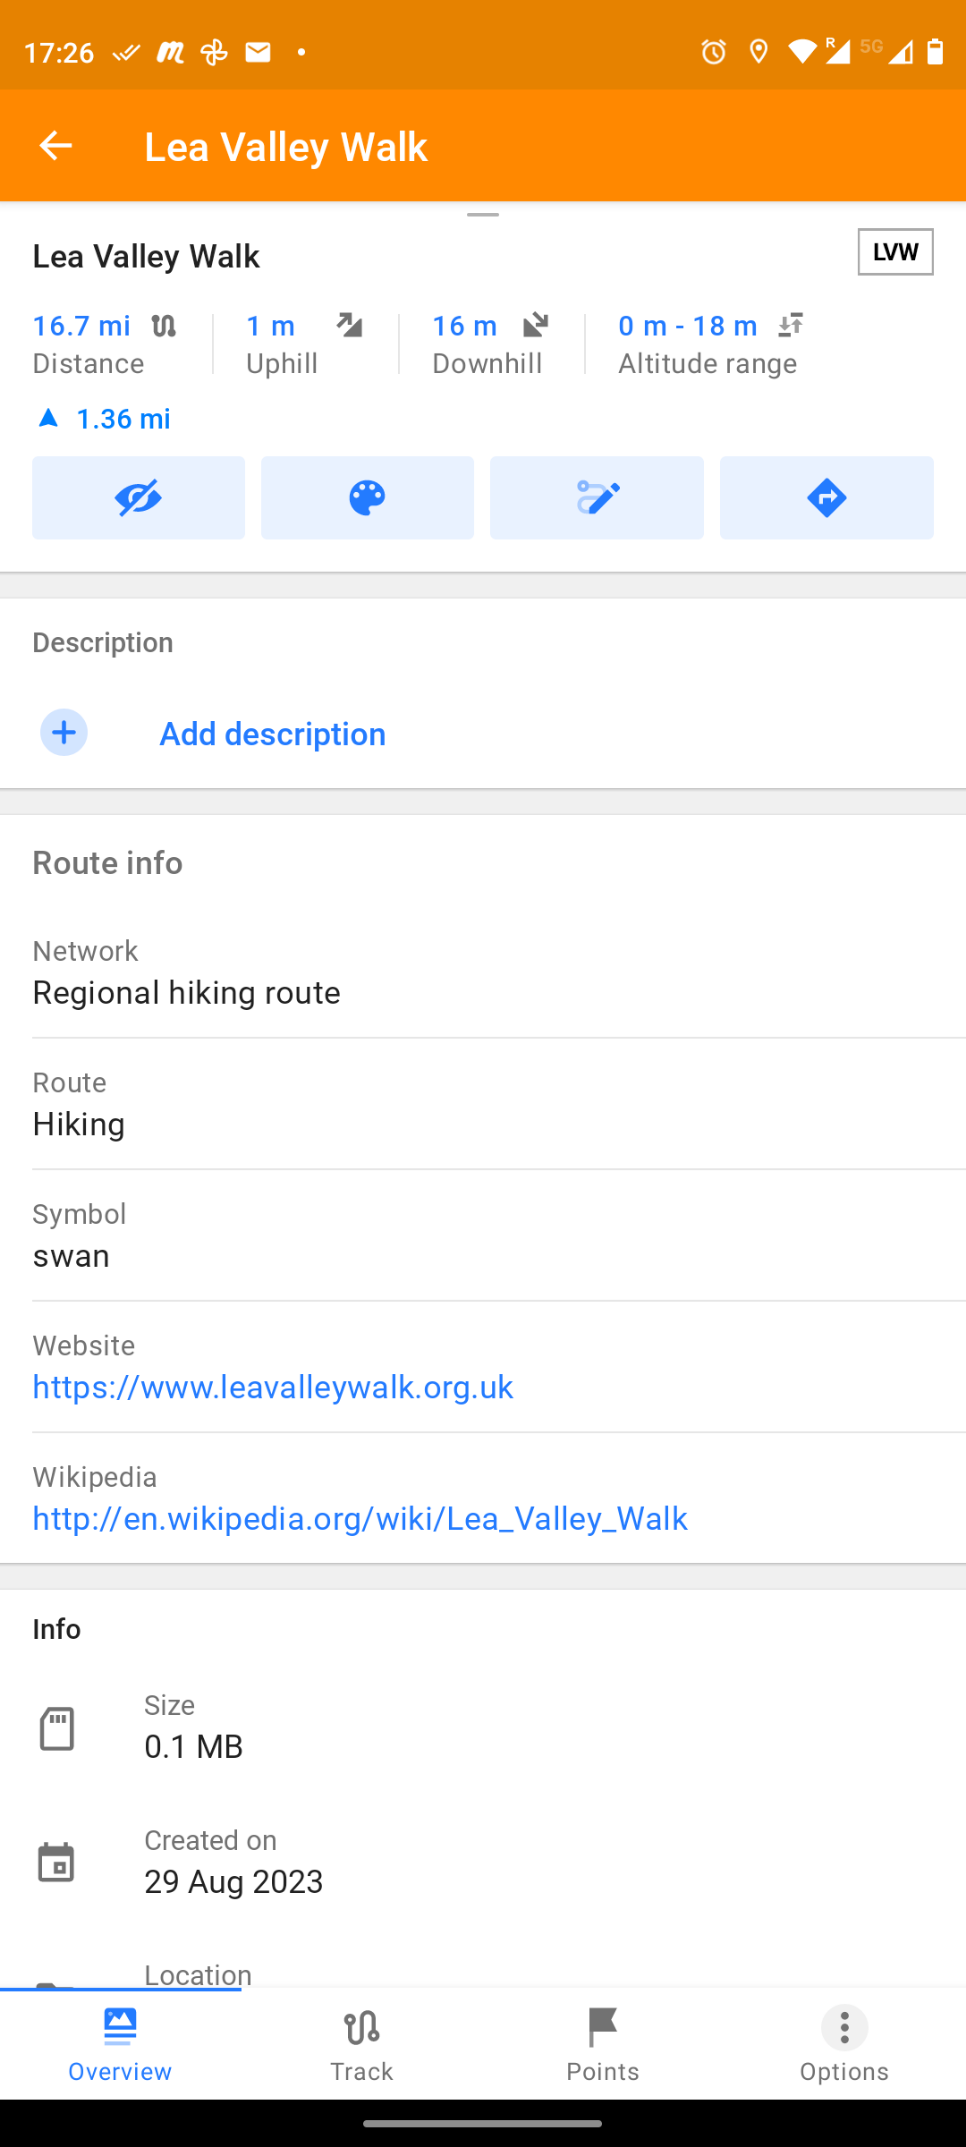The image size is (966, 2147).
Task: Tap the edit track pencil button
Action: [597, 498]
